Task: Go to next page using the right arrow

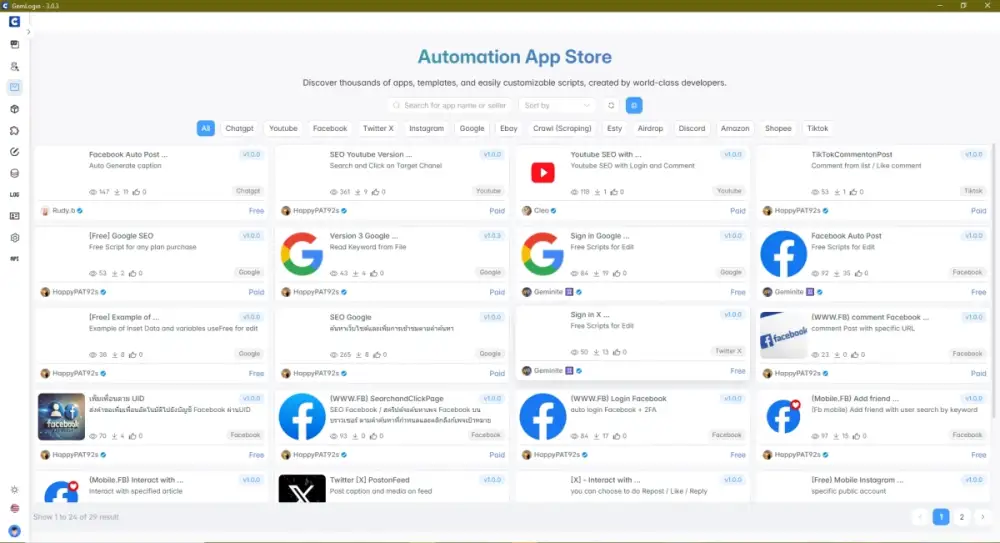Action: [x=982, y=517]
